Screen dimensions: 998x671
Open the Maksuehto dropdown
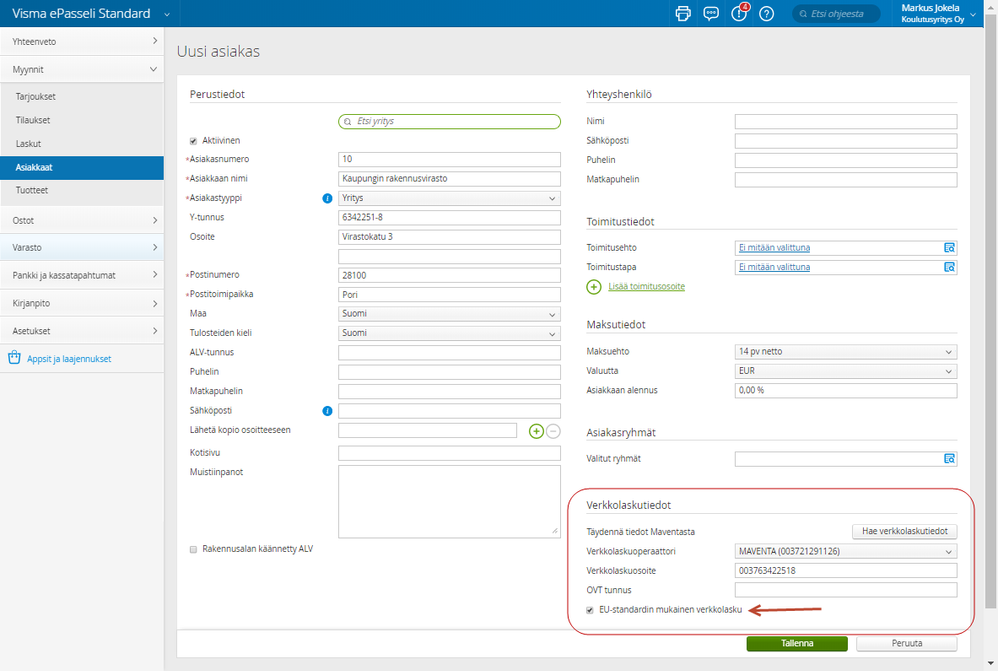[x=846, y=352]
